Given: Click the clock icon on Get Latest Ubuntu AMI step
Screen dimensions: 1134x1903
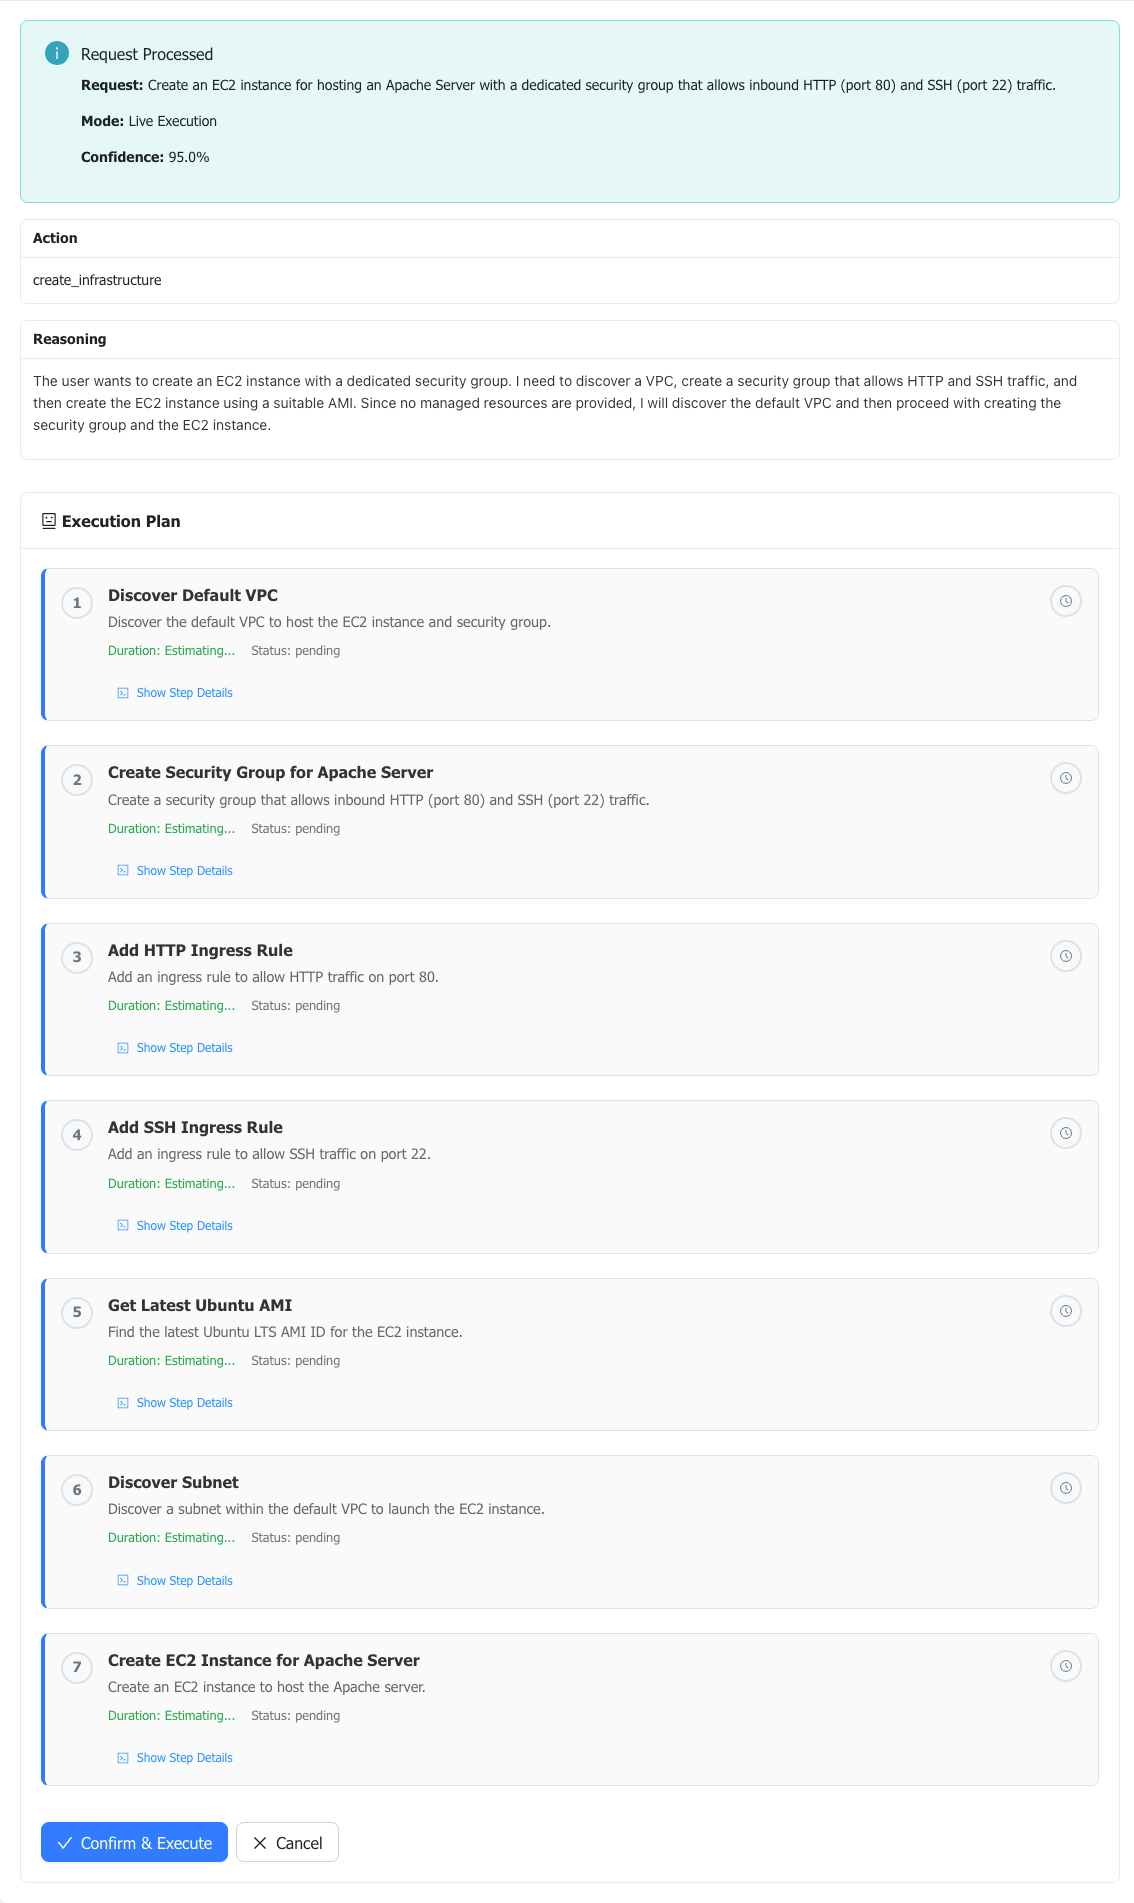Looking at the screenshot, I should pyautogui.click(x=1066, y=1311).
